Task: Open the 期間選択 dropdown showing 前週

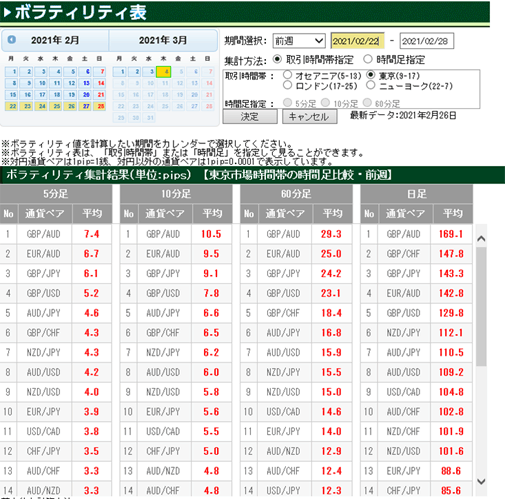Action: [299, 41]
